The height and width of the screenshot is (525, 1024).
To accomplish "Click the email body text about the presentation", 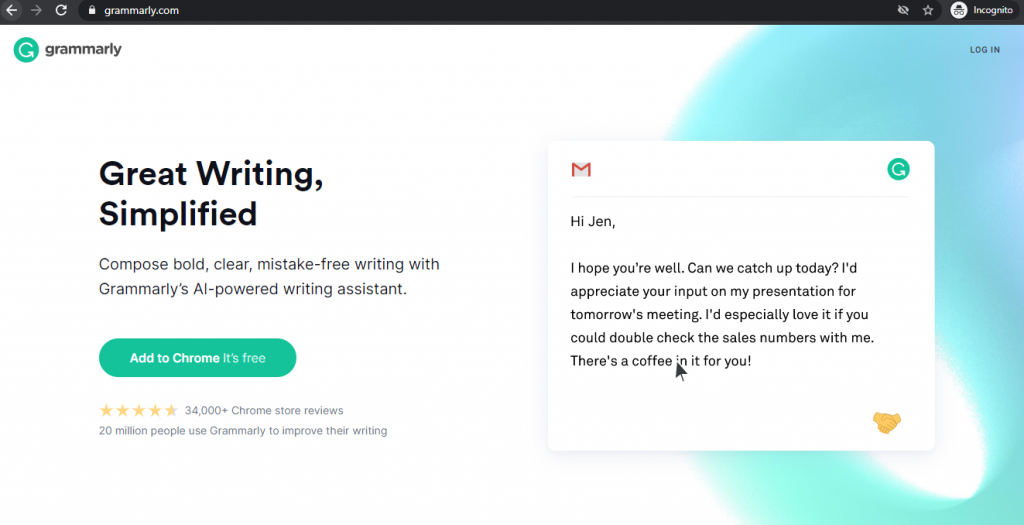I will tap(722, 314).
